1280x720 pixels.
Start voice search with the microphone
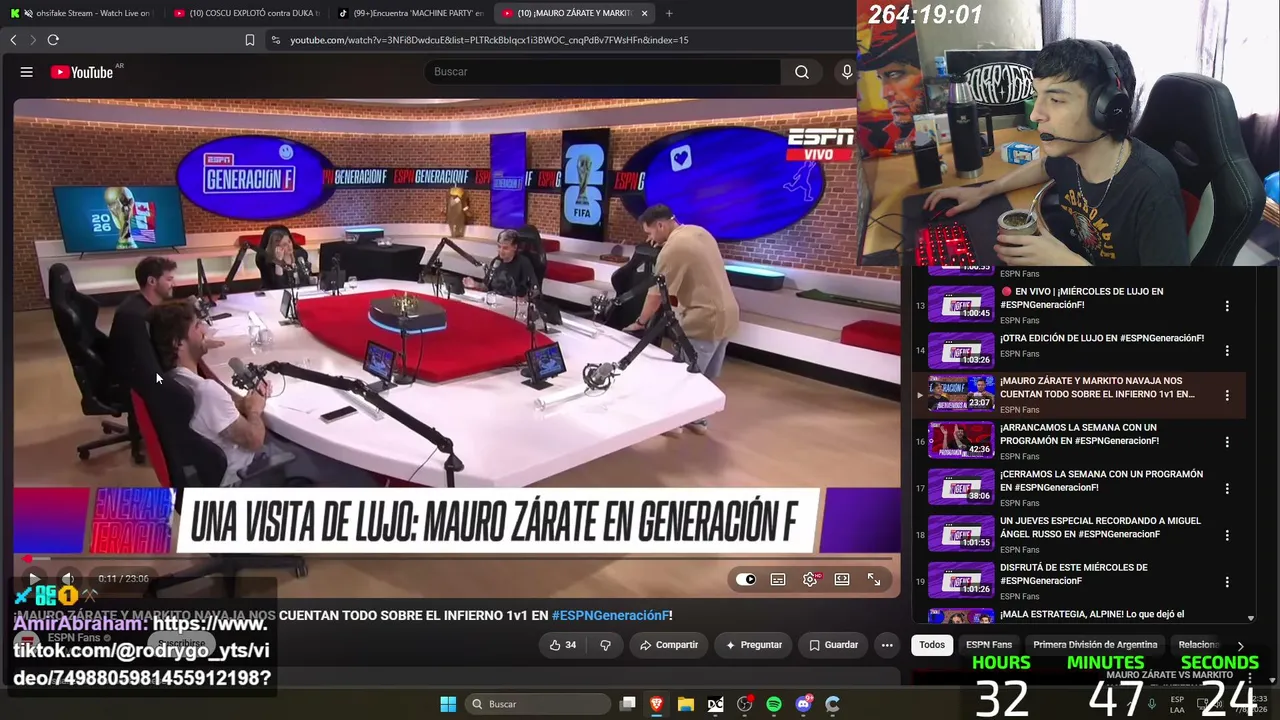click(847, 72)
